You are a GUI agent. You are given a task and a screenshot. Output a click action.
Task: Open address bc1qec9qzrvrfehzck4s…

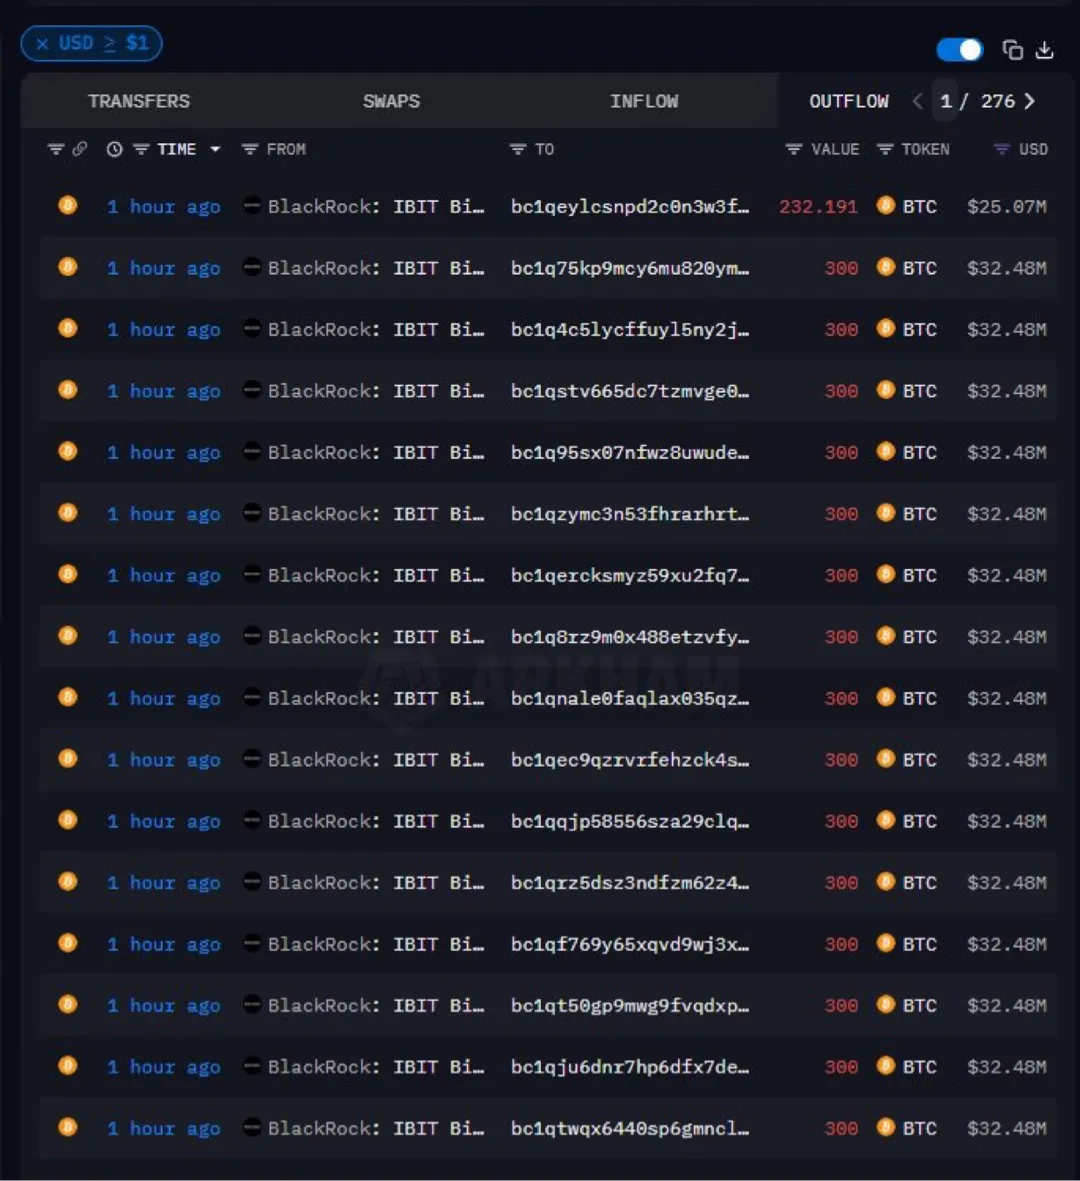click(x=630, y=760)
